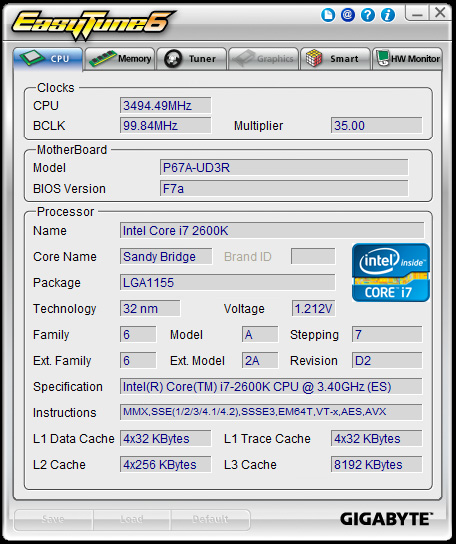456x544 pixels.
Task: Click the Specification field i7-2600K CPU
Action: tap(271, 386)
